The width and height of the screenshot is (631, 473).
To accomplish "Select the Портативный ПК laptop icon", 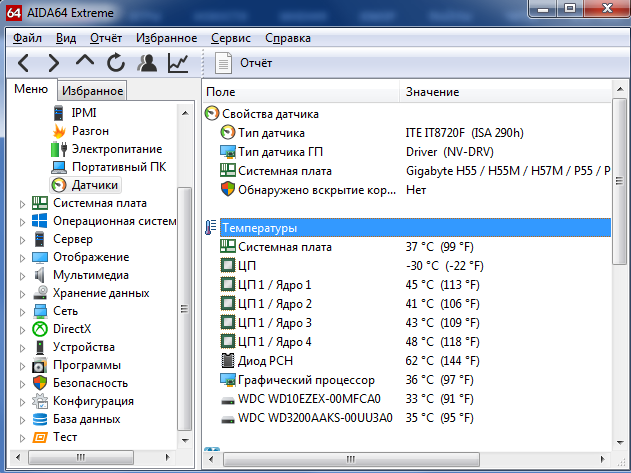I will tap(59, 167).
